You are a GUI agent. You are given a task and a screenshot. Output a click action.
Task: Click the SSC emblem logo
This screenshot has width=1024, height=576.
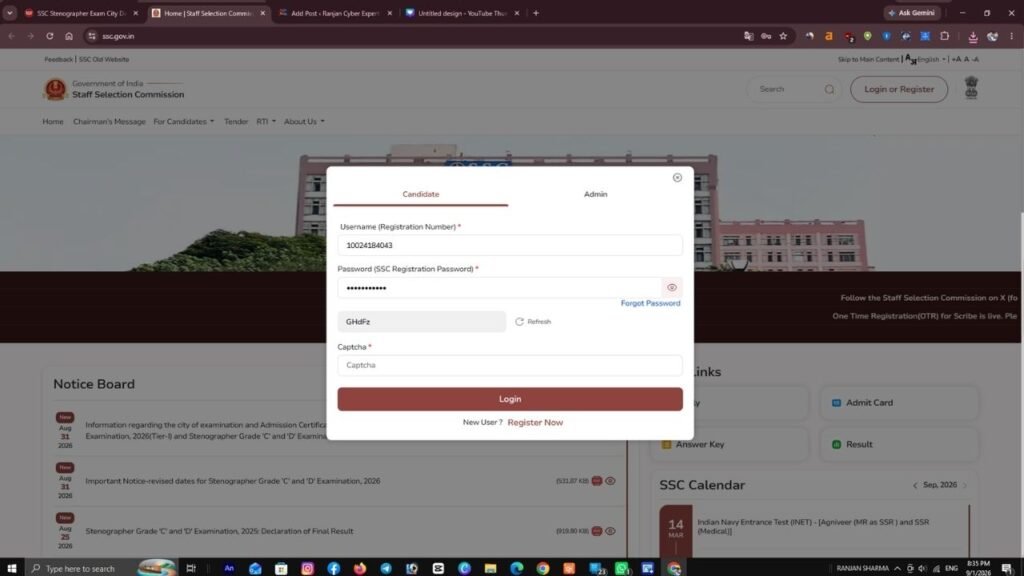point(55,89)
